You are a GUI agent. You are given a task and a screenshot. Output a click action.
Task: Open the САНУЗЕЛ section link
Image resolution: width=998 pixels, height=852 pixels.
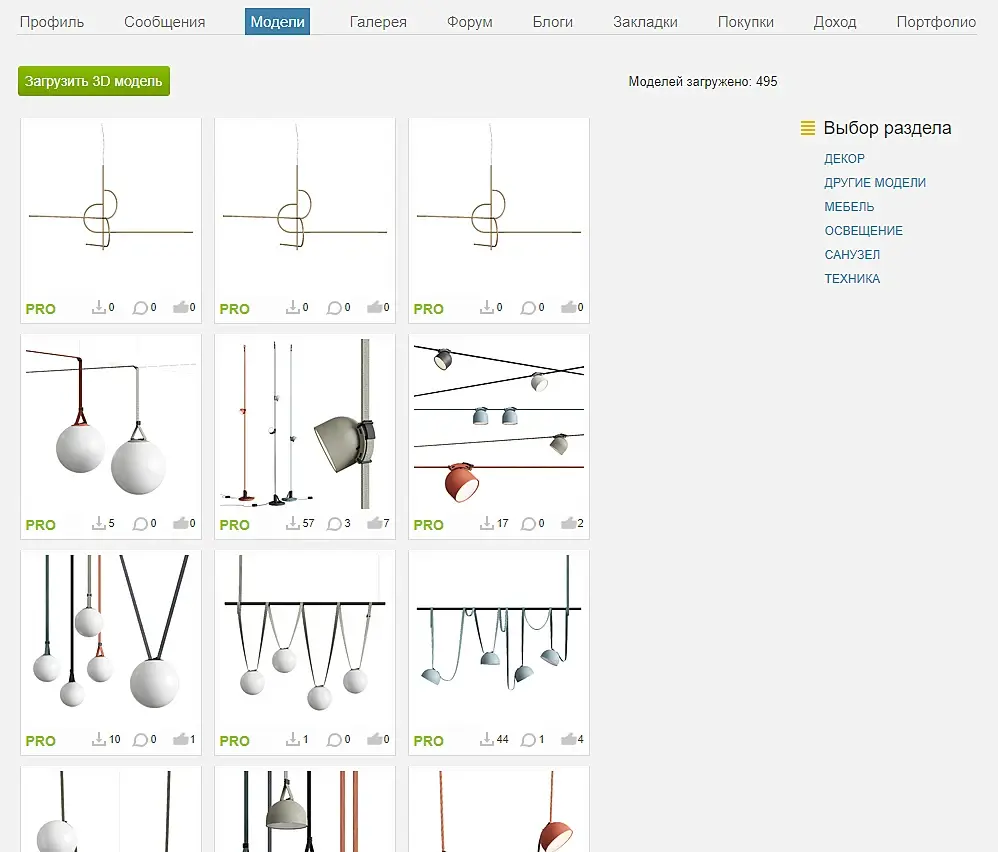tap(852, 255)
